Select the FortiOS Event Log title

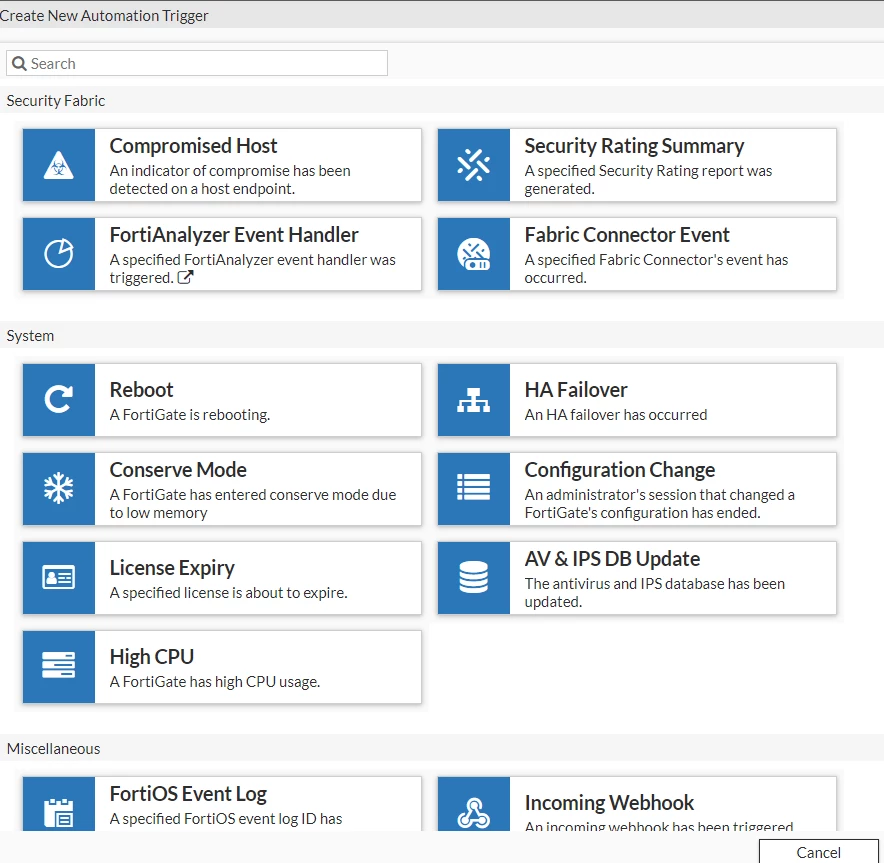click(x=188, y=794)
